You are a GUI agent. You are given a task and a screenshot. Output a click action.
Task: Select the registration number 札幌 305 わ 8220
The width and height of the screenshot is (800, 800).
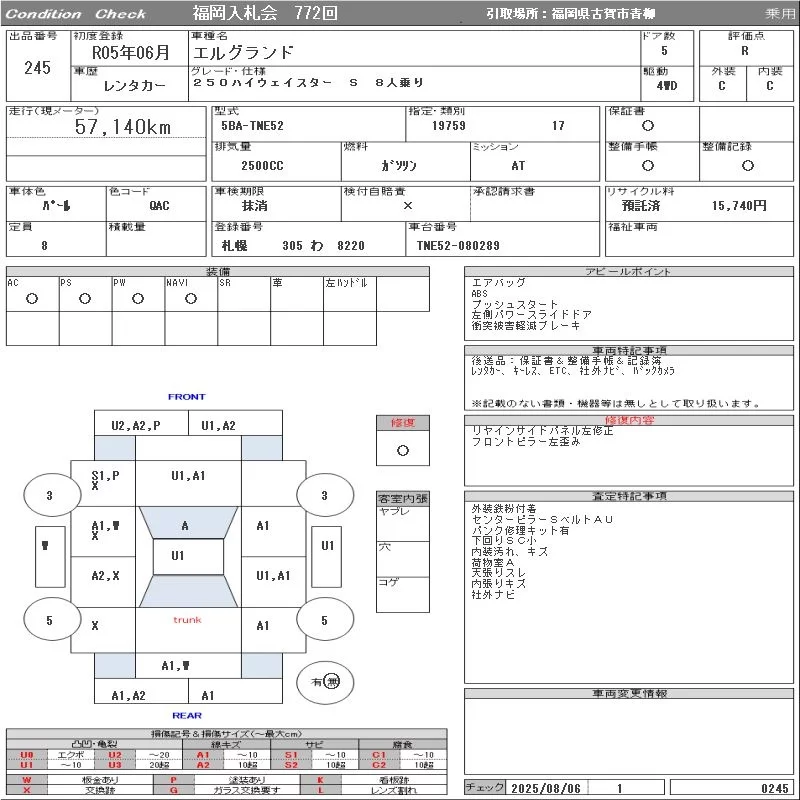tap(293, 245)
